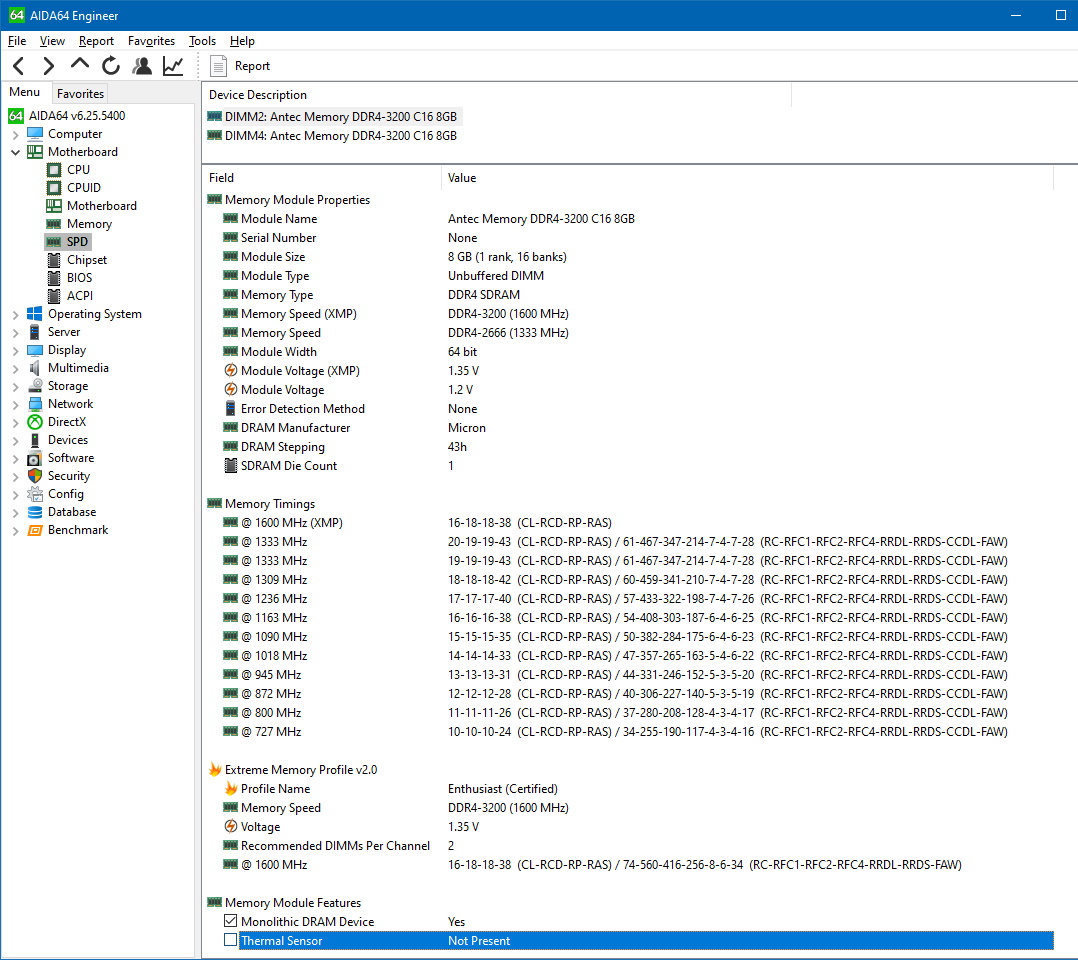
Task: Select the CPU icon in Motherboard tree
Action: (x=54, y=169)
